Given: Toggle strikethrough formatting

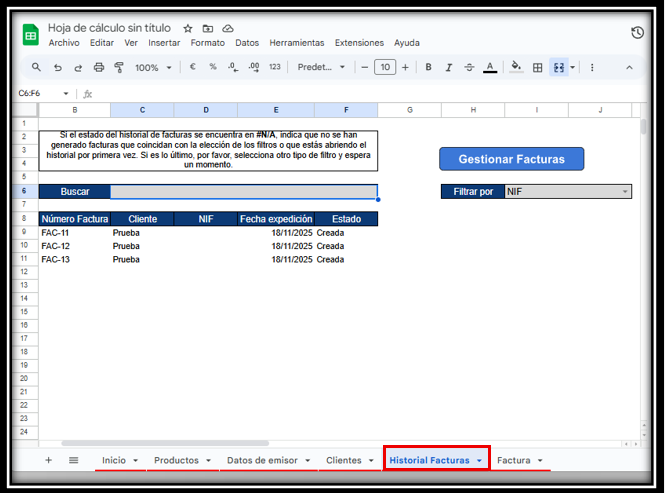Looking at the screenshot, I should 469,67.
